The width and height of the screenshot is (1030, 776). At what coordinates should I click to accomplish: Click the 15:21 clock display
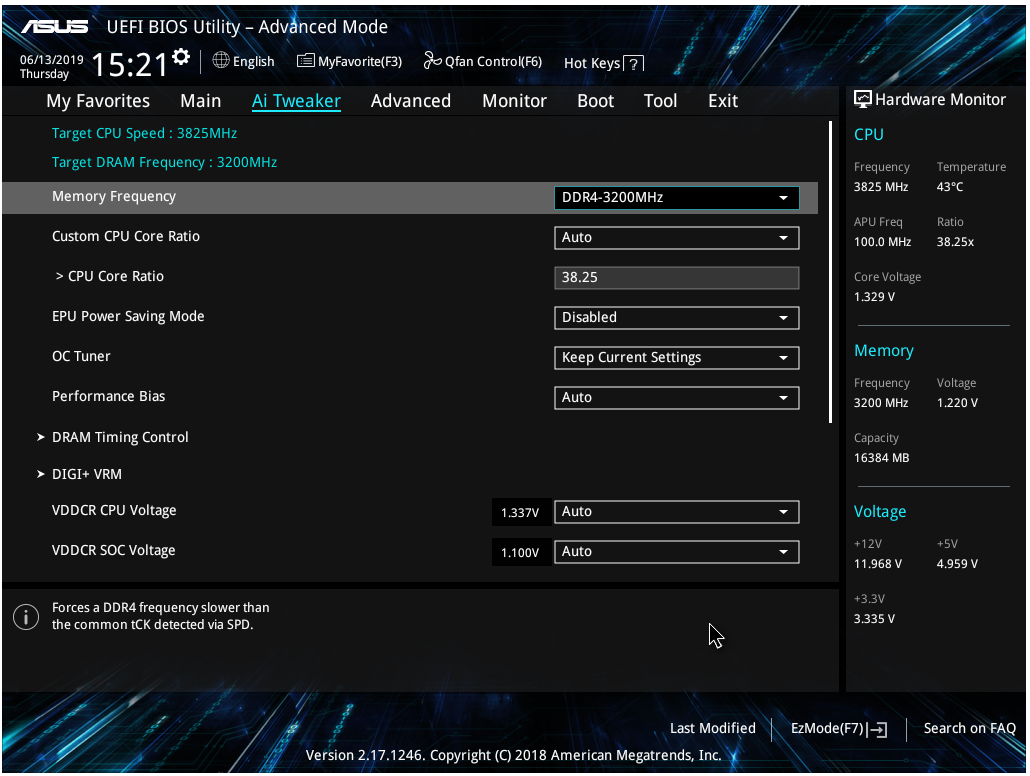pyautogui.click(x=129, y=65)
